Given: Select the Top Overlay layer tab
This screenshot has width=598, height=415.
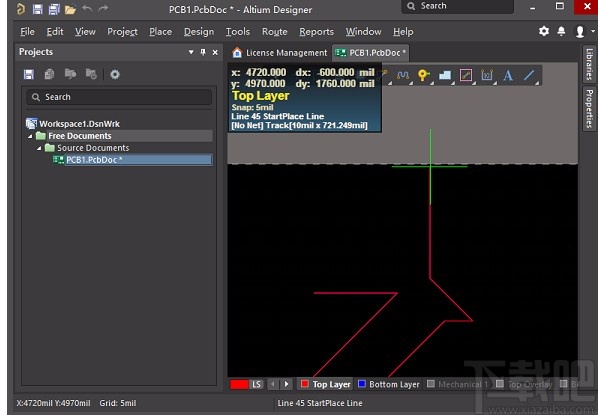Looking at the screenshot, I should 524,384.
